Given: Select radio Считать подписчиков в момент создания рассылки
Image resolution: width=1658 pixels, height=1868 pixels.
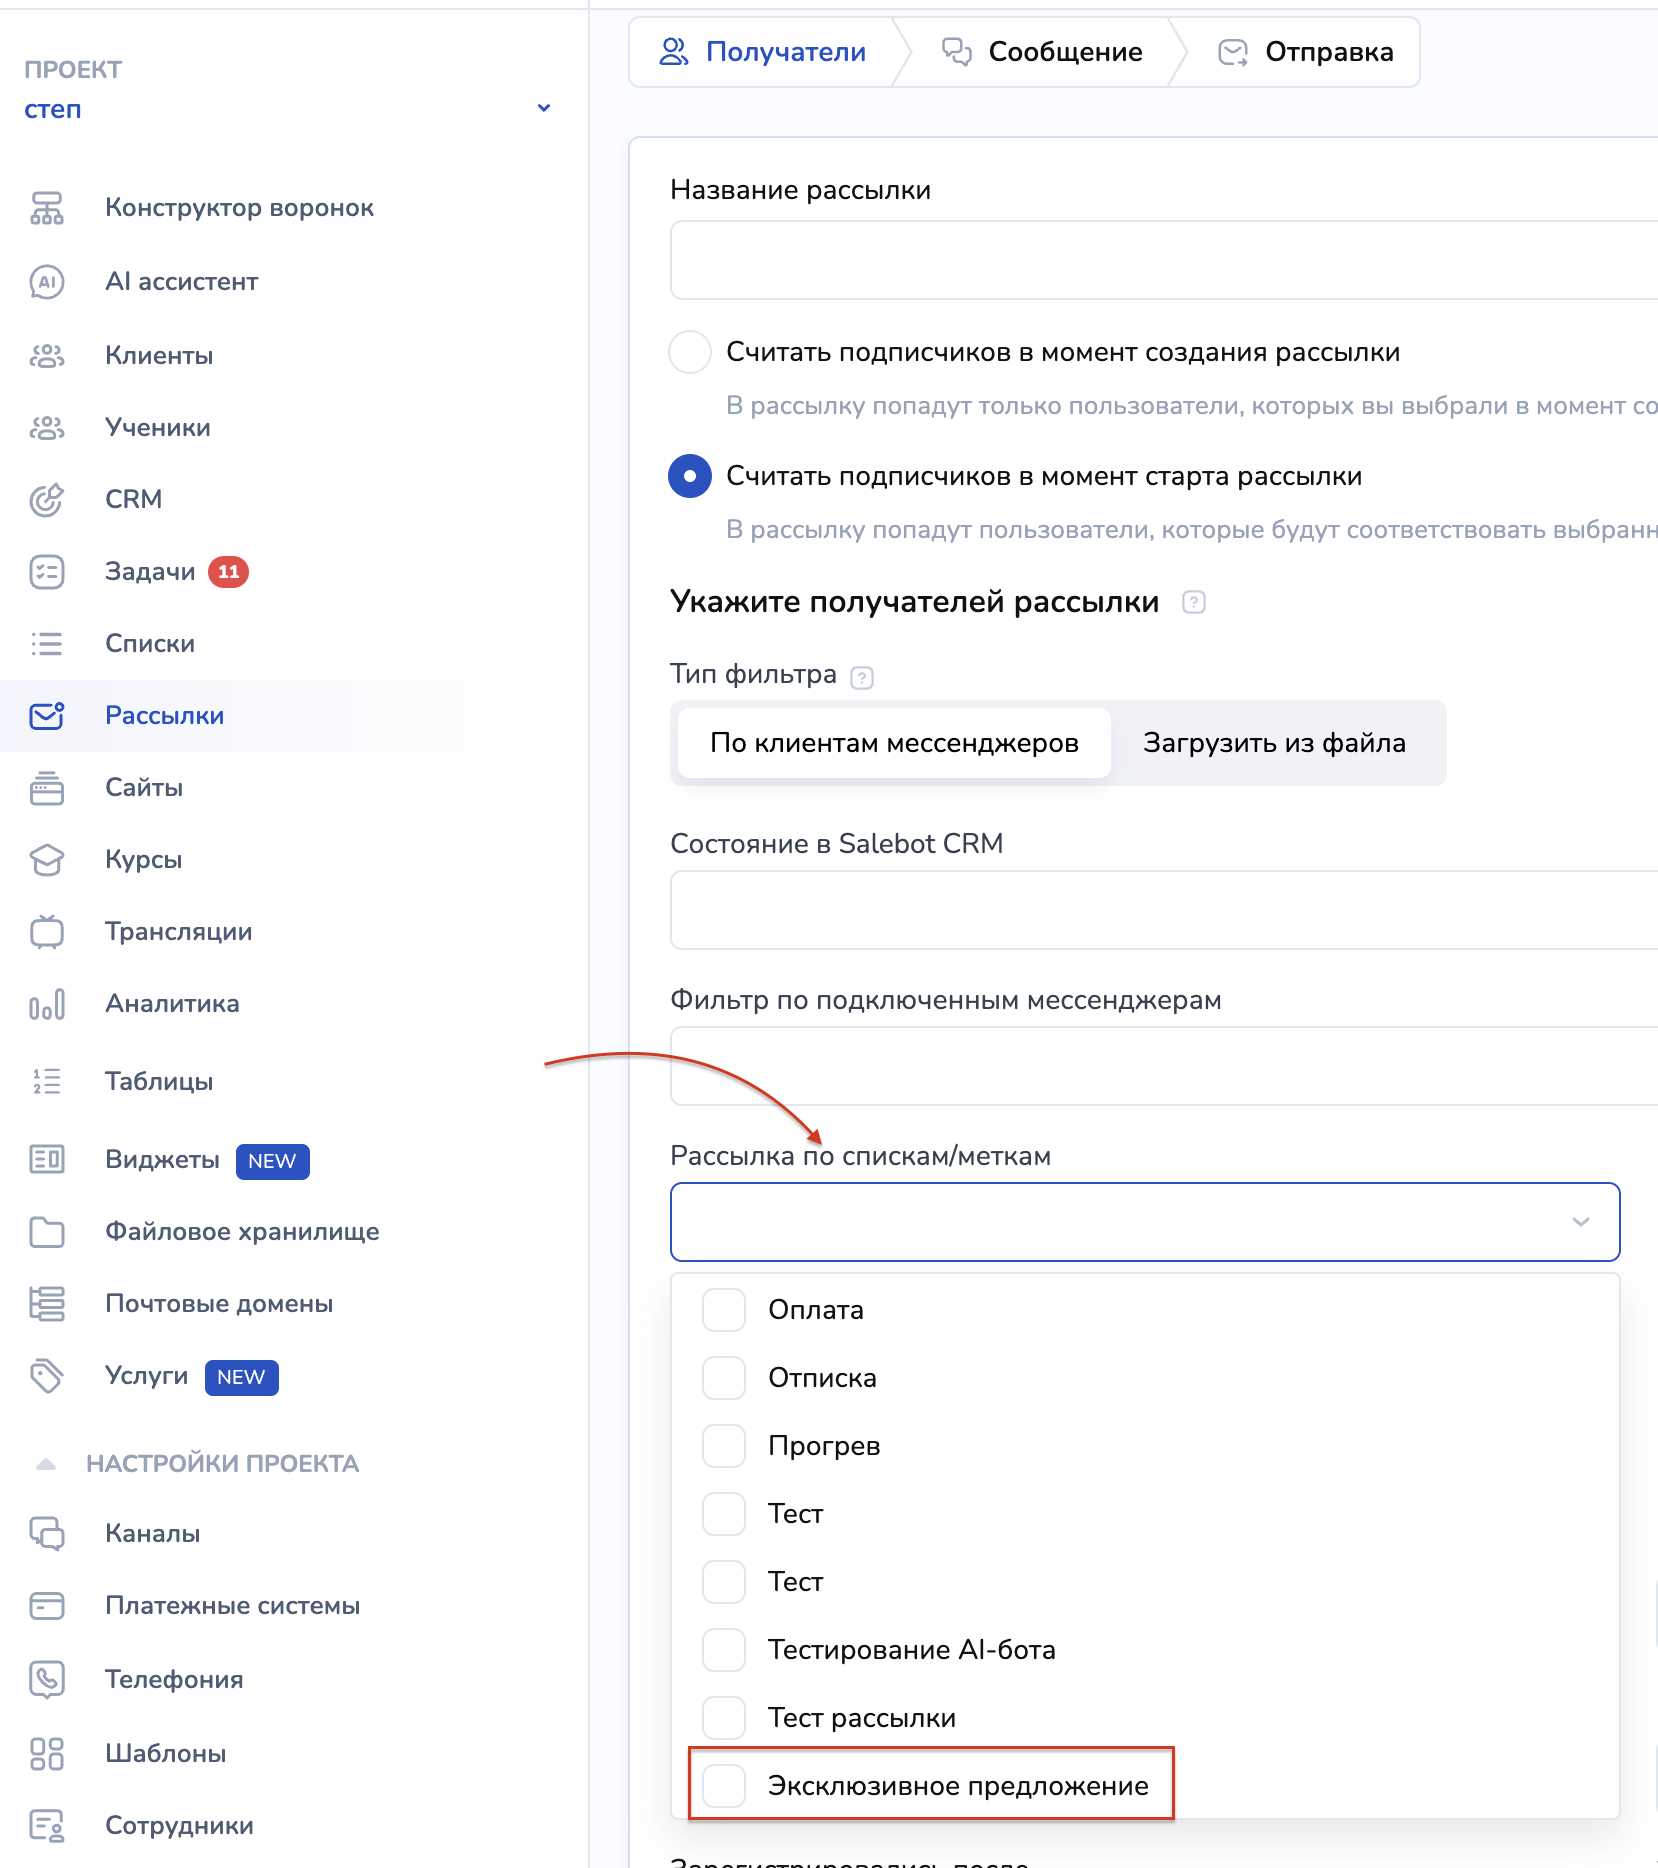Looking at the screenshot, I should 690,352.
